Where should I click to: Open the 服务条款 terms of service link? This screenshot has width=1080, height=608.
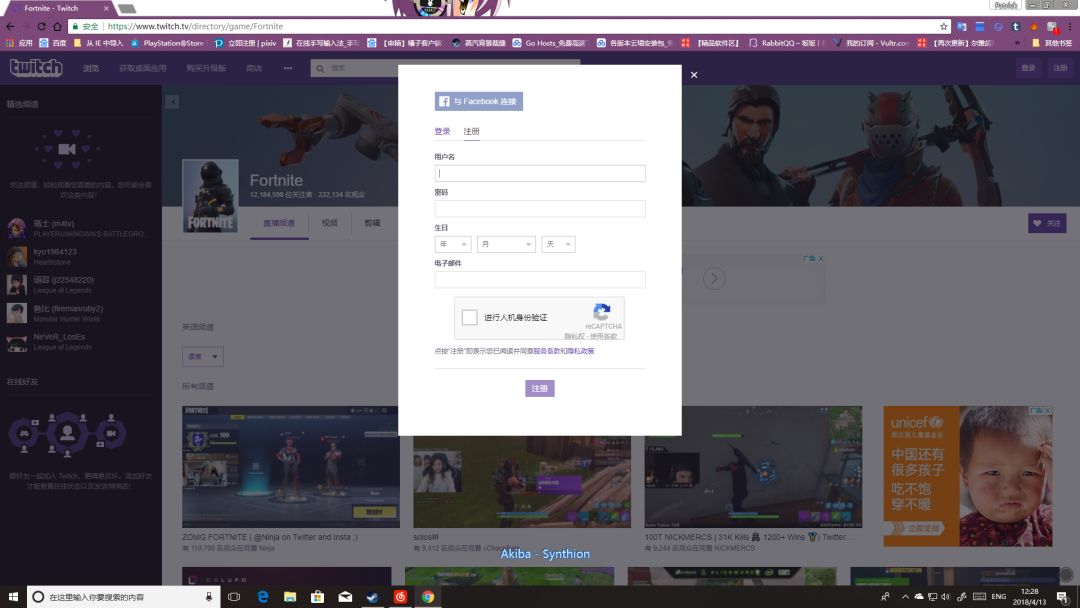pyautogui.click(x=546, y=351)
